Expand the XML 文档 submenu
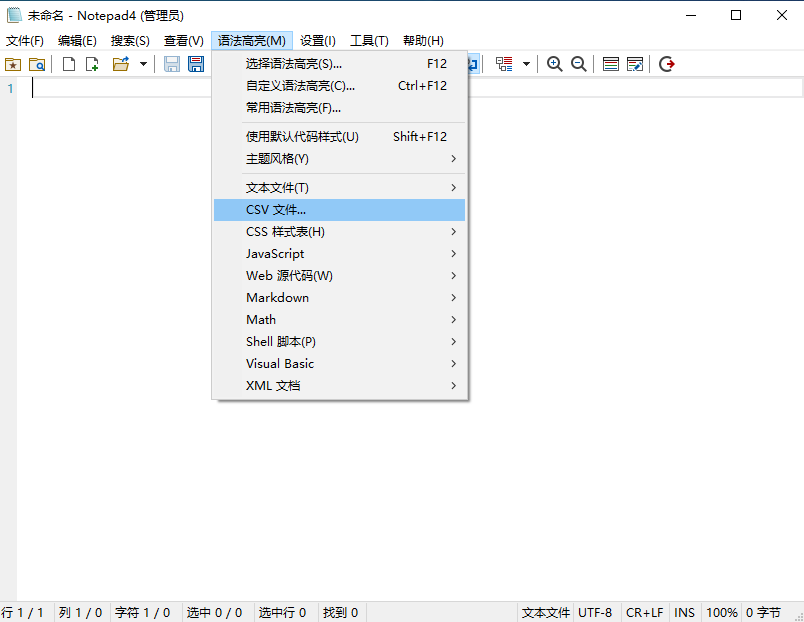Screen dimensions: 804x622 (x=339, y=386)
